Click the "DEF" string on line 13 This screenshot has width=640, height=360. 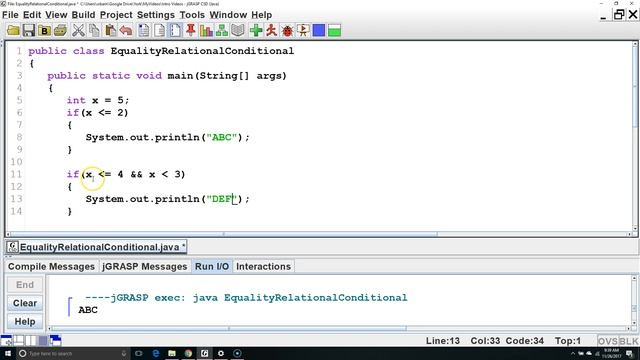[221, 199]
